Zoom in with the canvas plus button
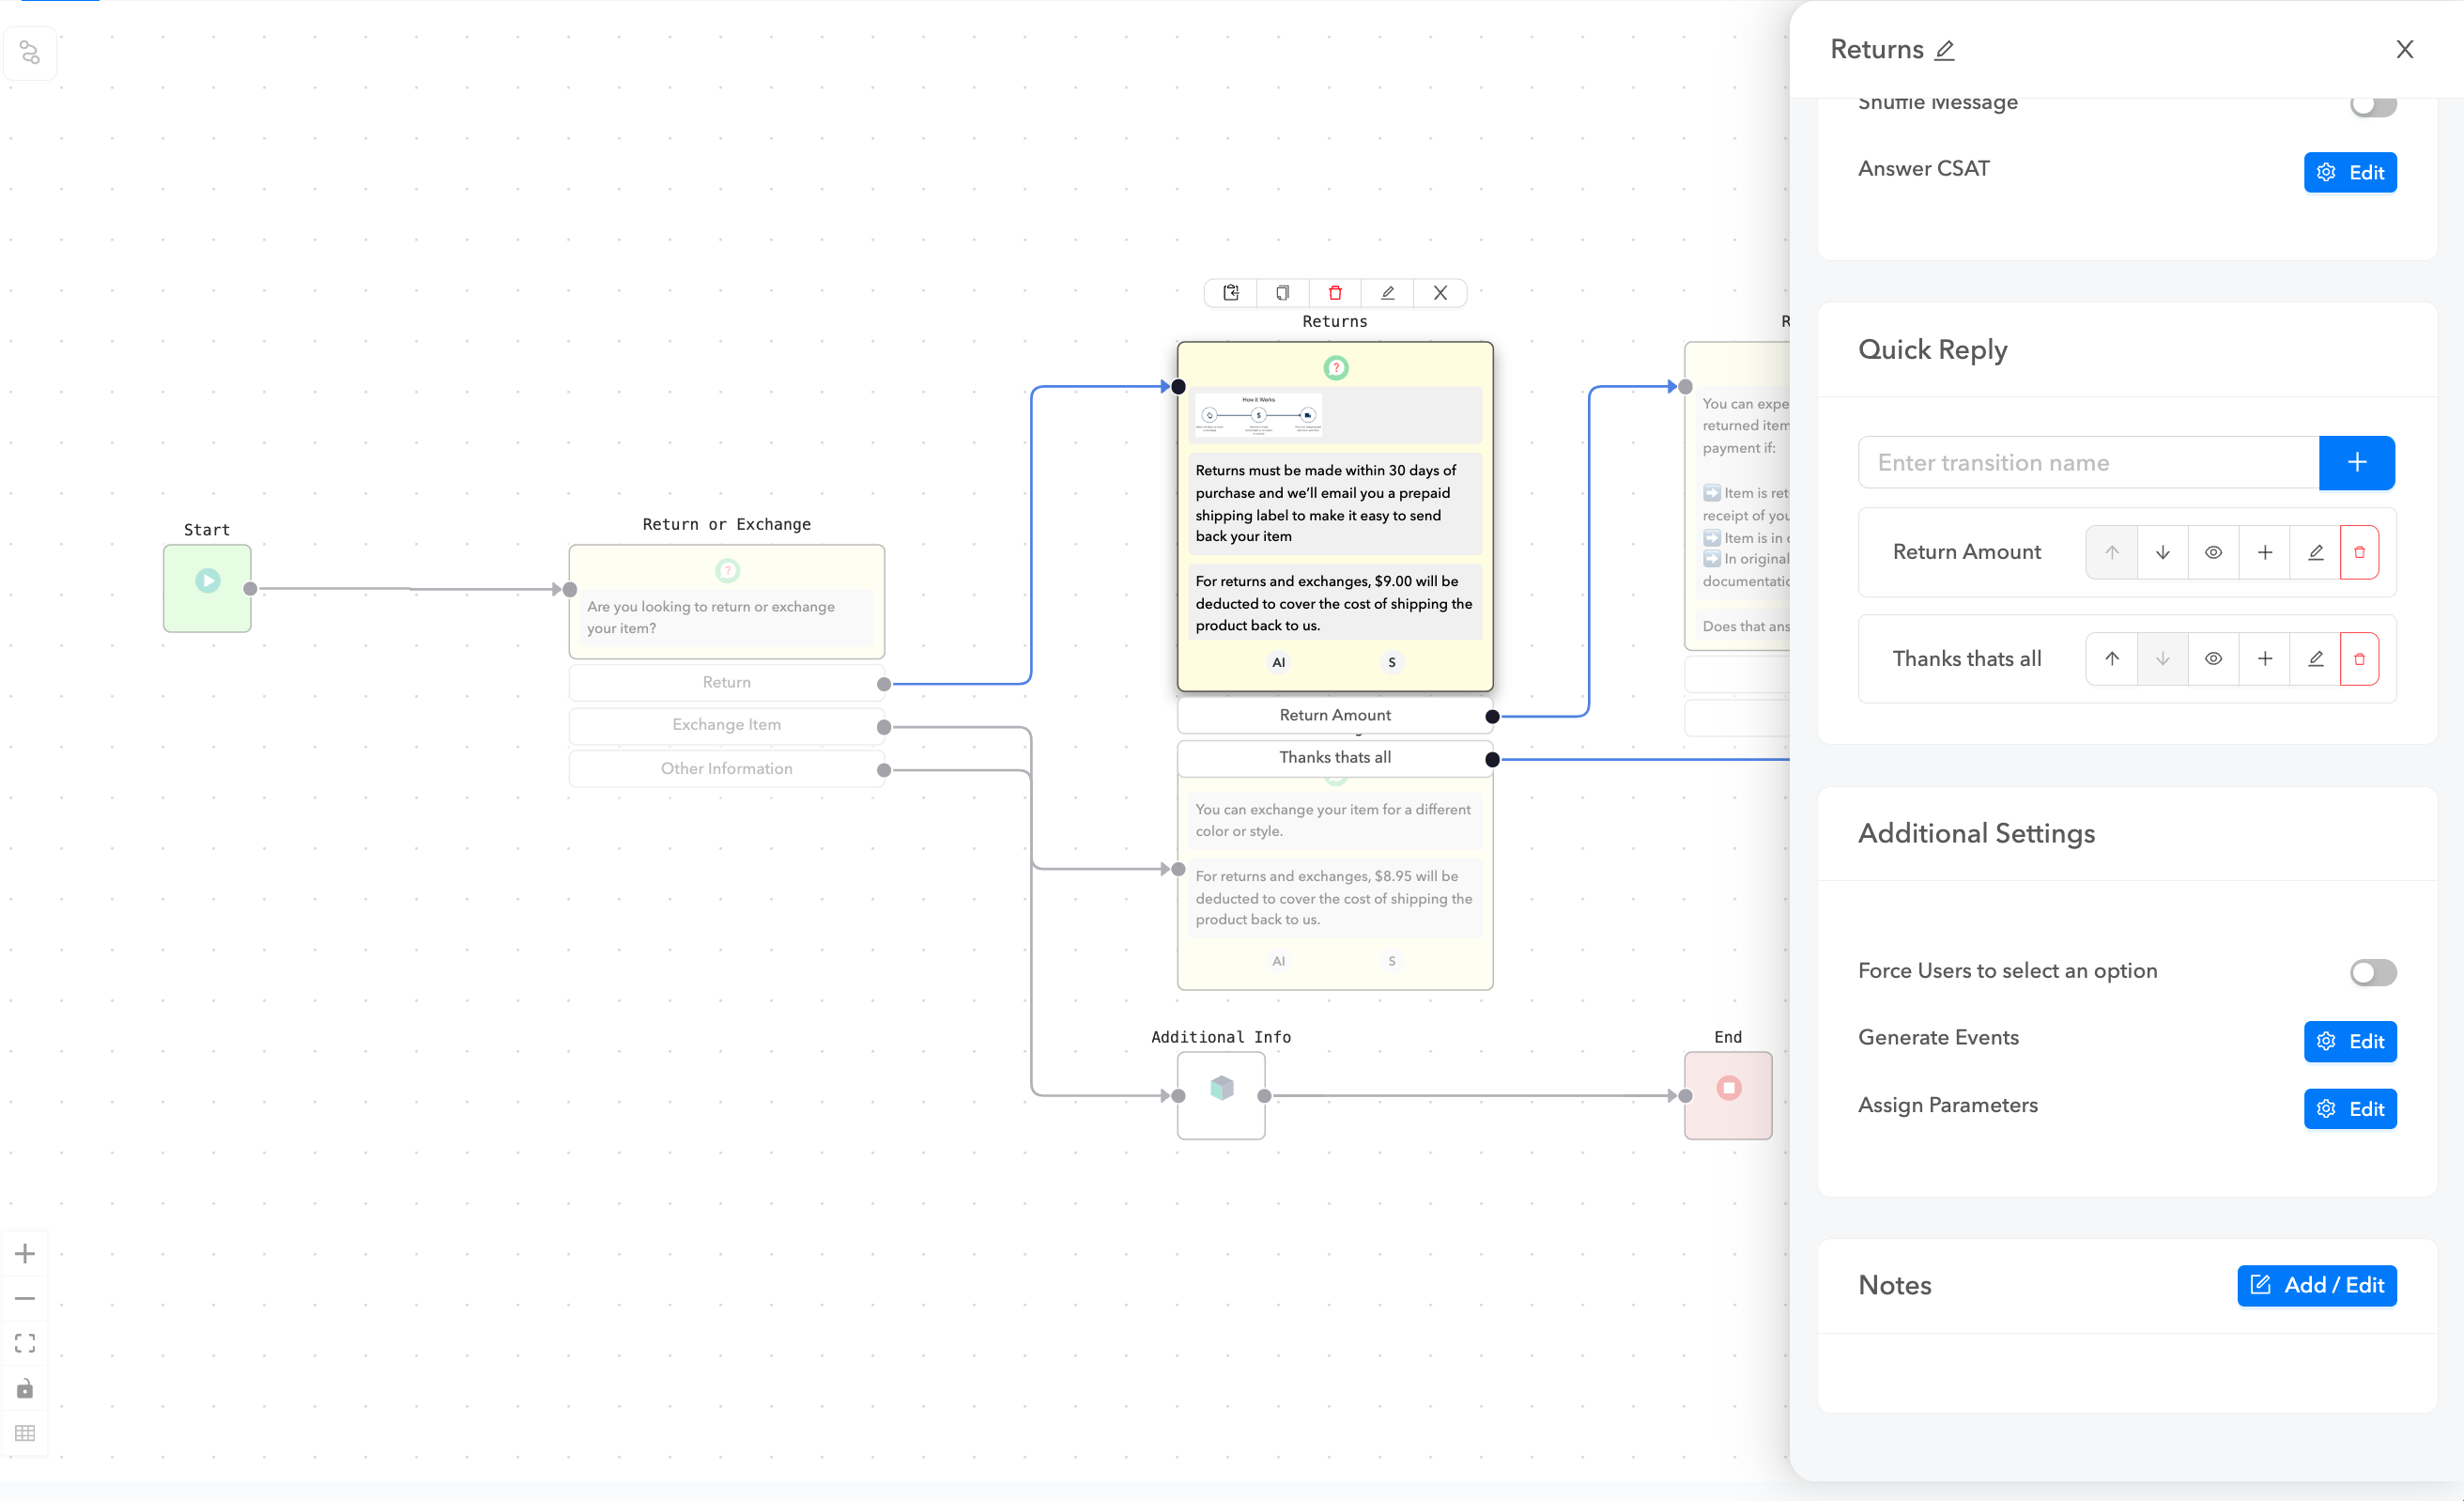The image size is (2464, 1501). point(25,1254)
